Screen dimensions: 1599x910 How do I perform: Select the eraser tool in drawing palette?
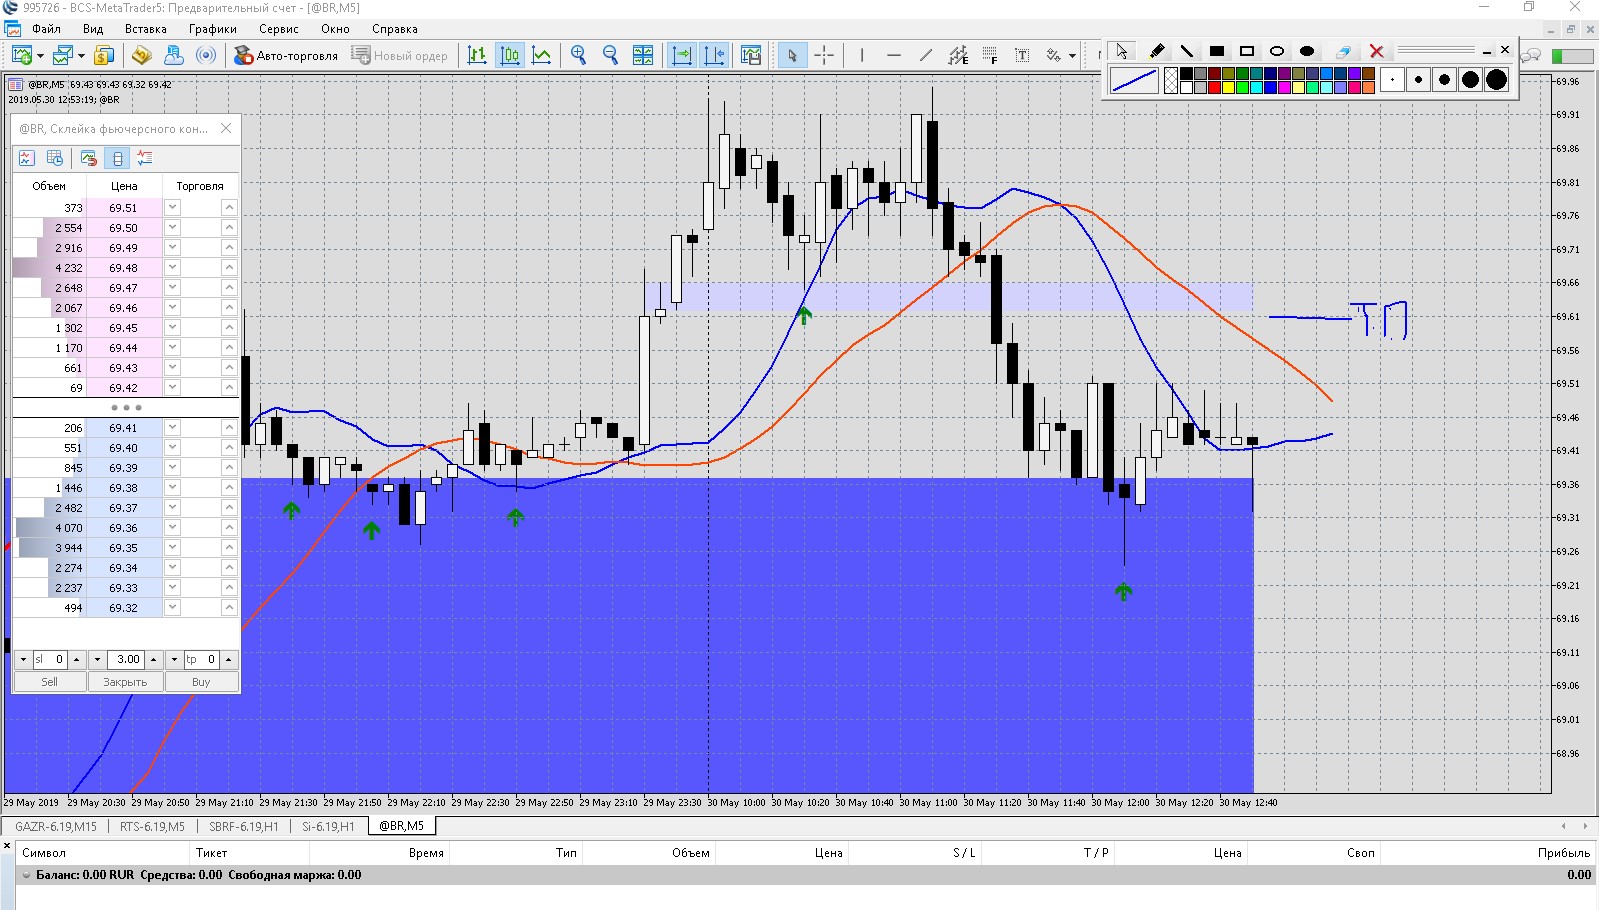coord(1344,51)
